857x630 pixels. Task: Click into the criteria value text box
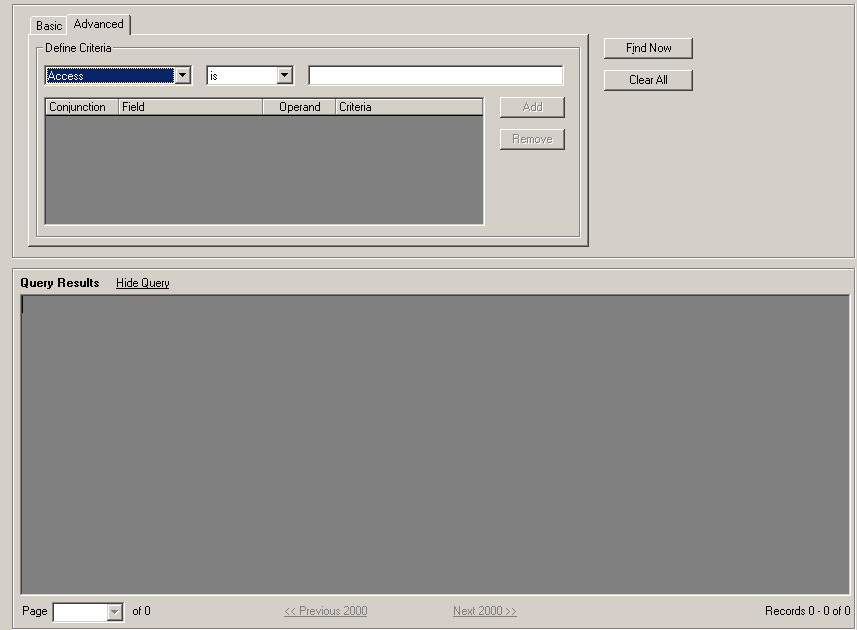pos(436,75)
